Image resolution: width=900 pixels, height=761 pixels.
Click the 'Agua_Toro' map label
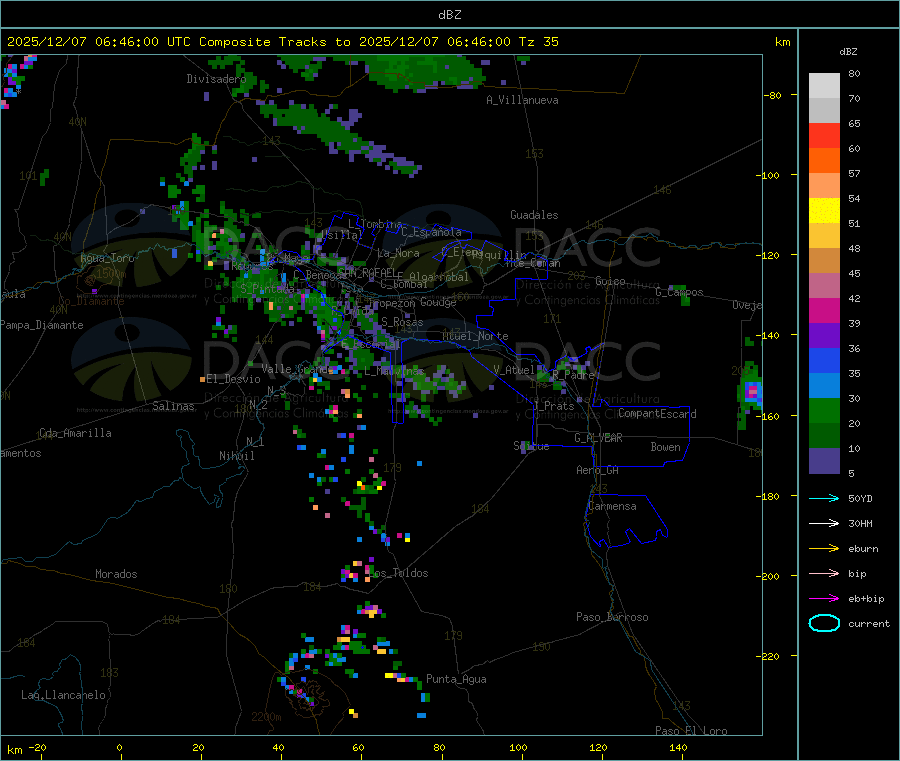point(107,258)
